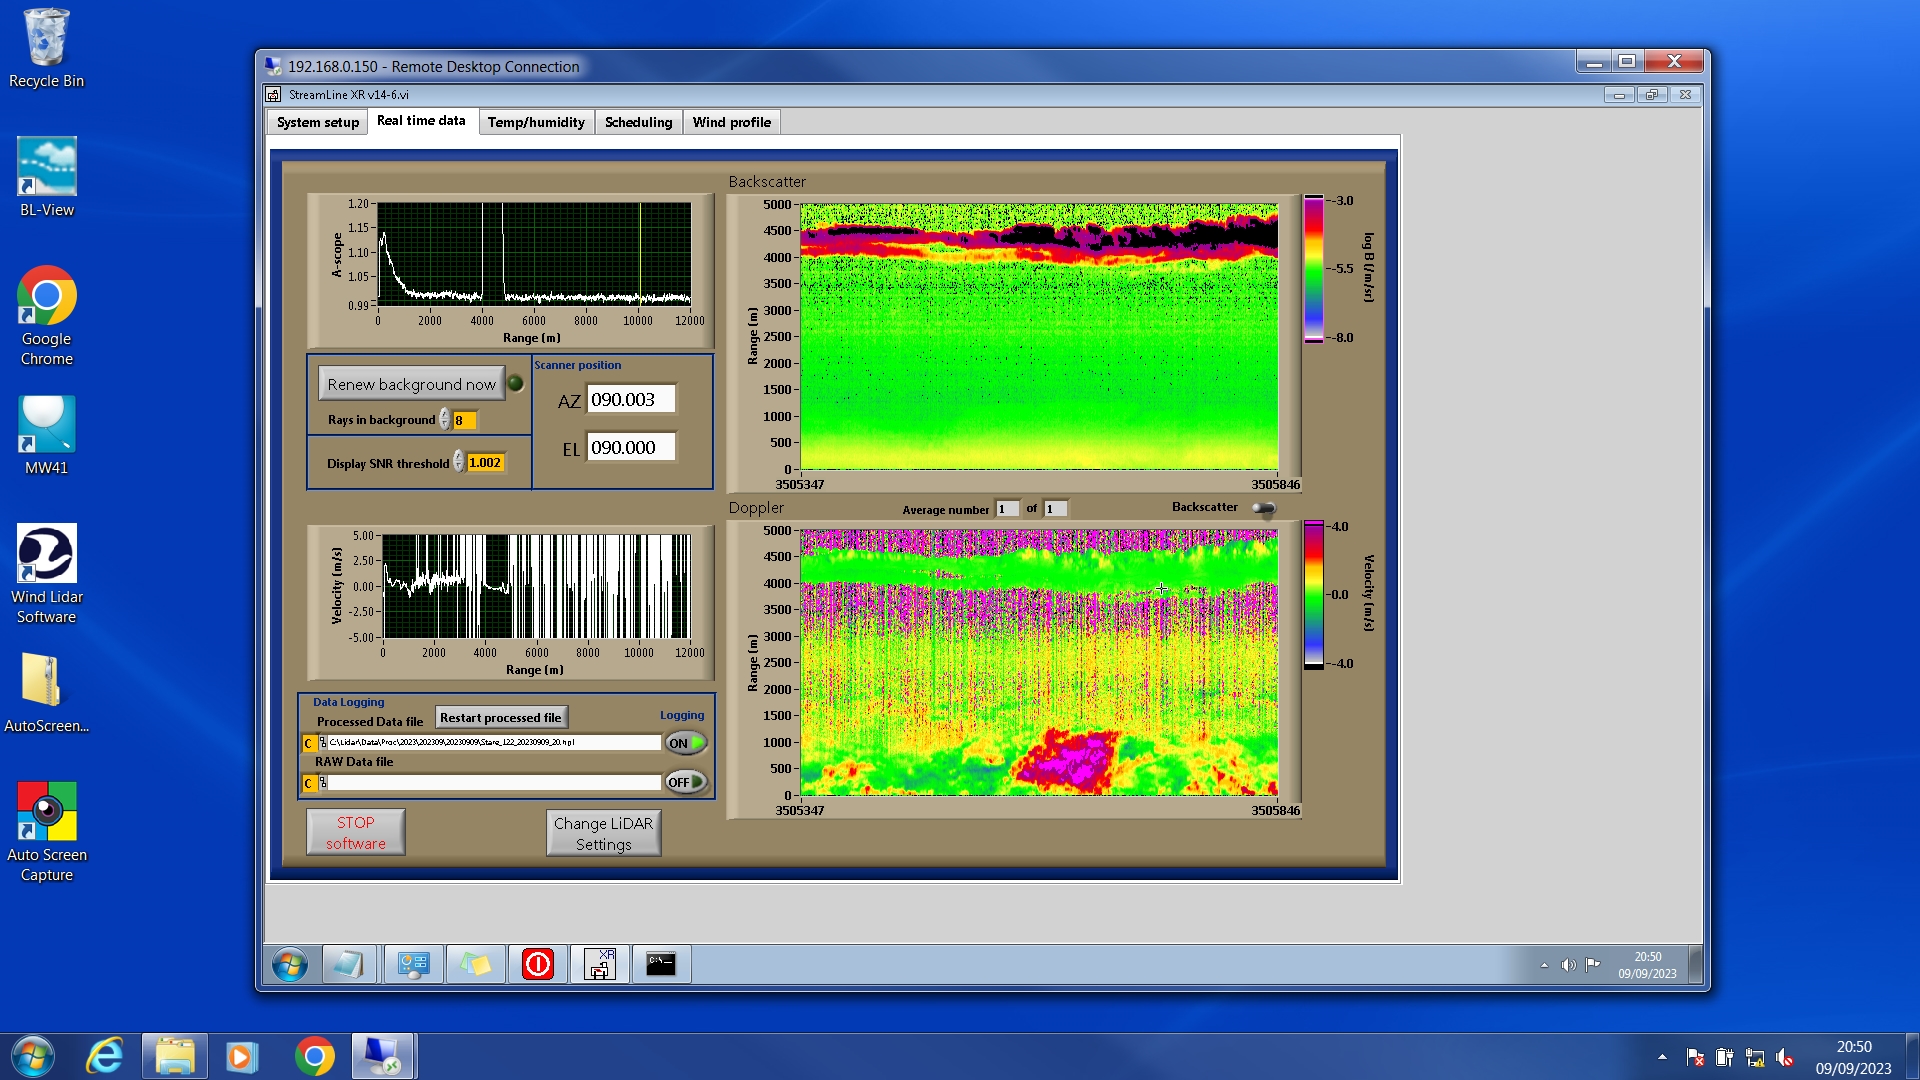
Task: Click the Rays in background stepper arrows
Action: [444, 420]
